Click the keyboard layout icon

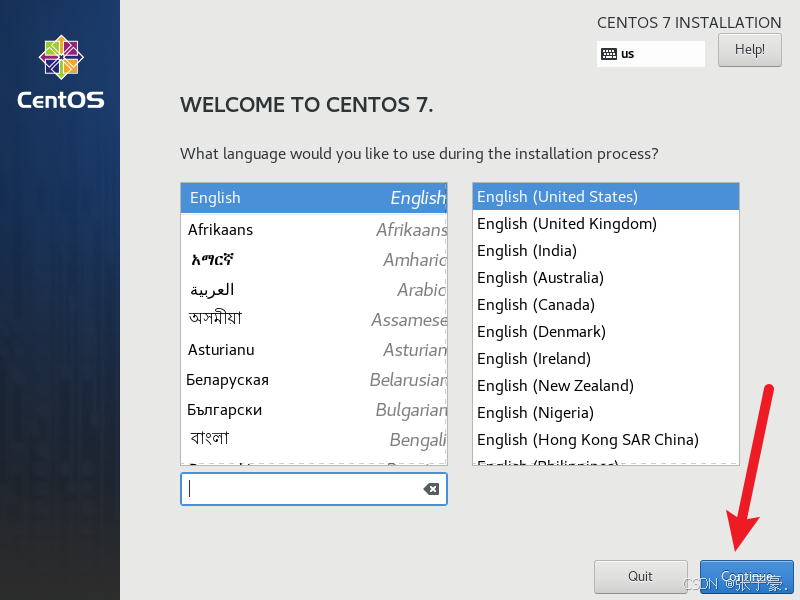[x=608, y=54]
